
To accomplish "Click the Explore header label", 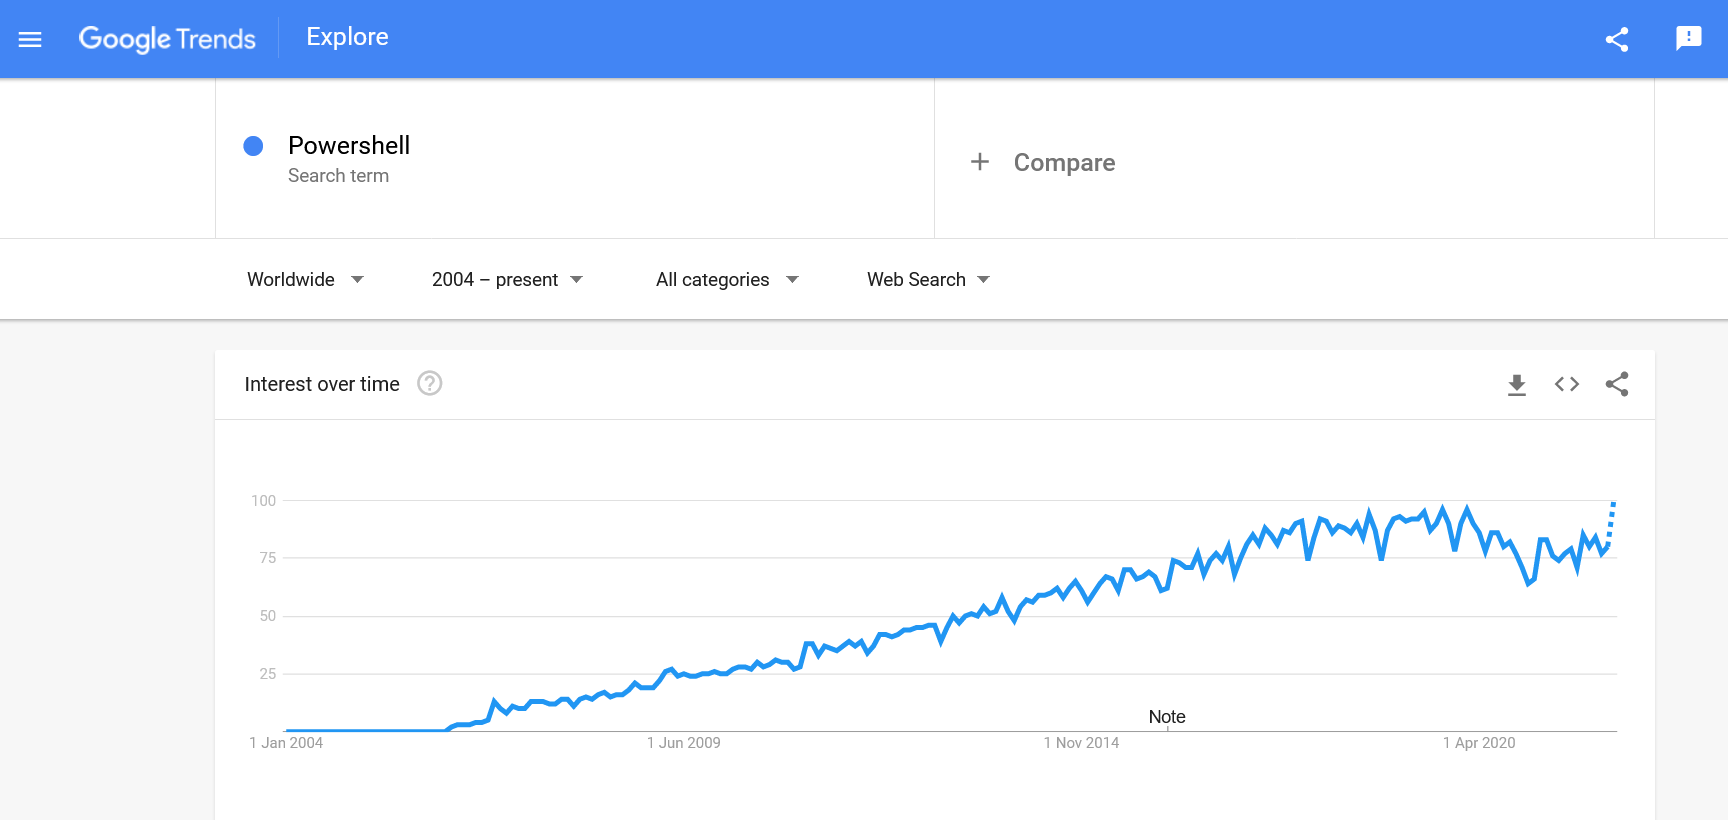I will point(347,37).
